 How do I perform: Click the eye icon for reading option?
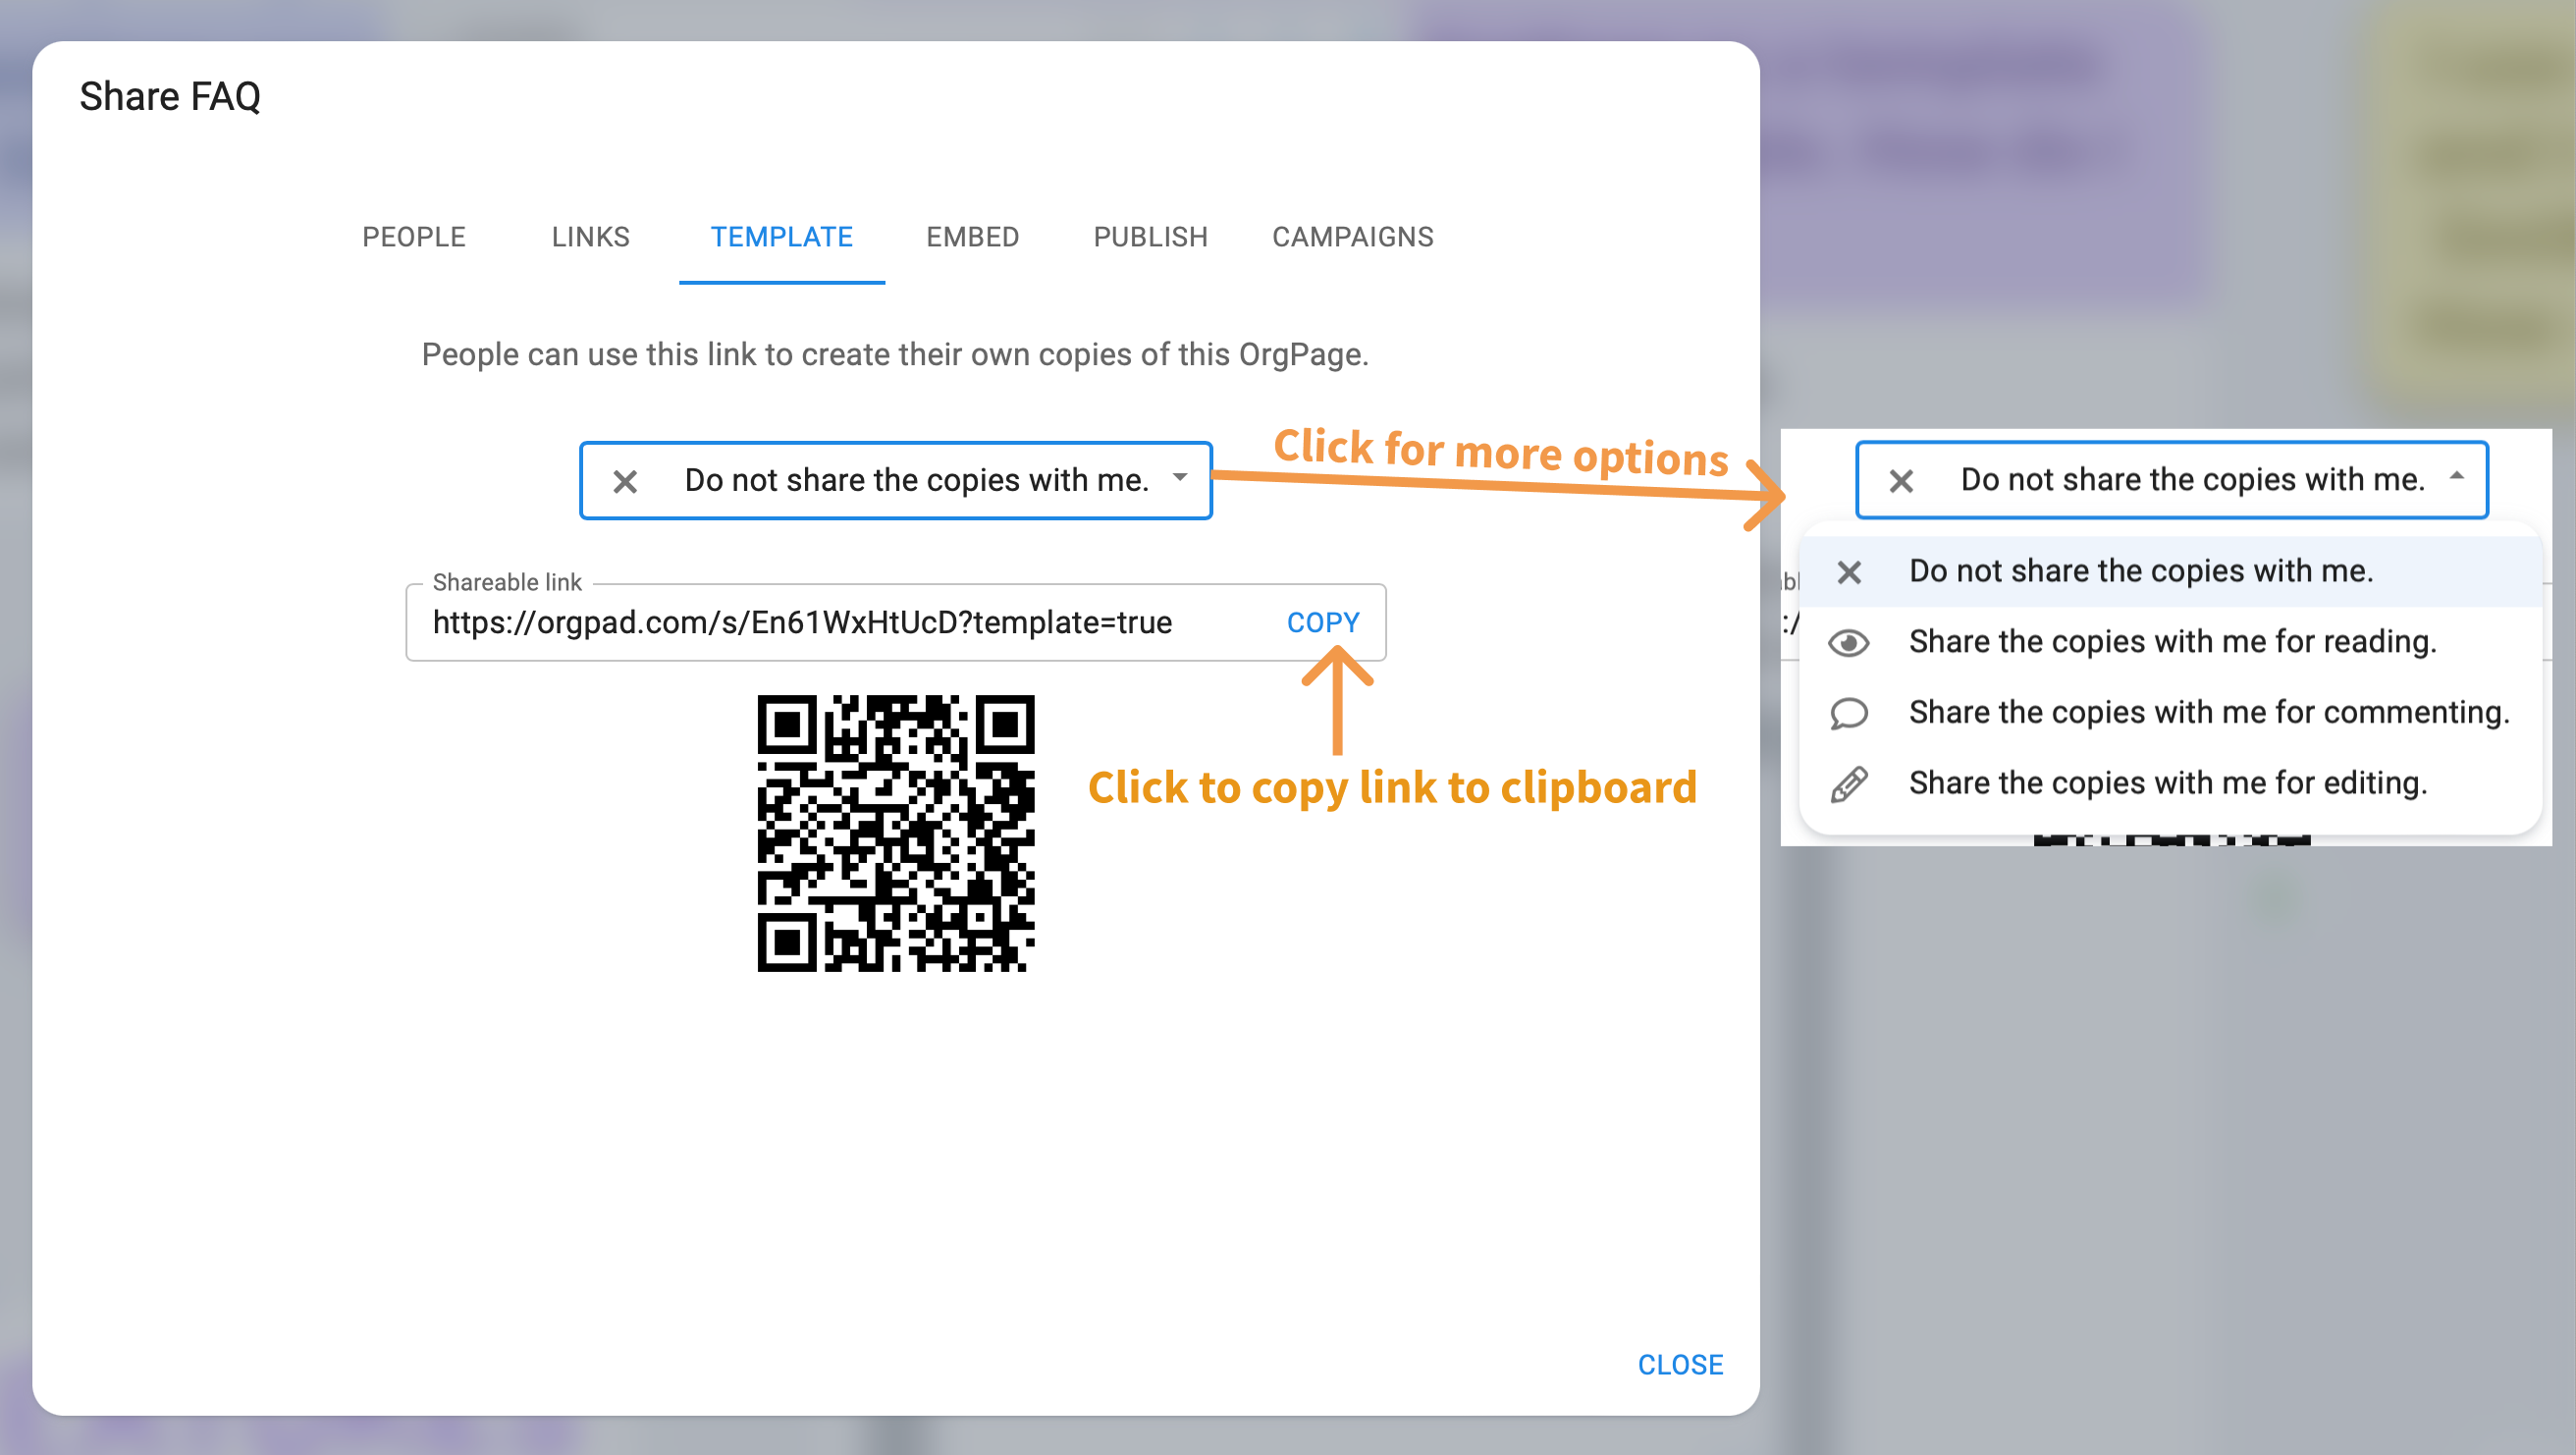pos(1848,642)
